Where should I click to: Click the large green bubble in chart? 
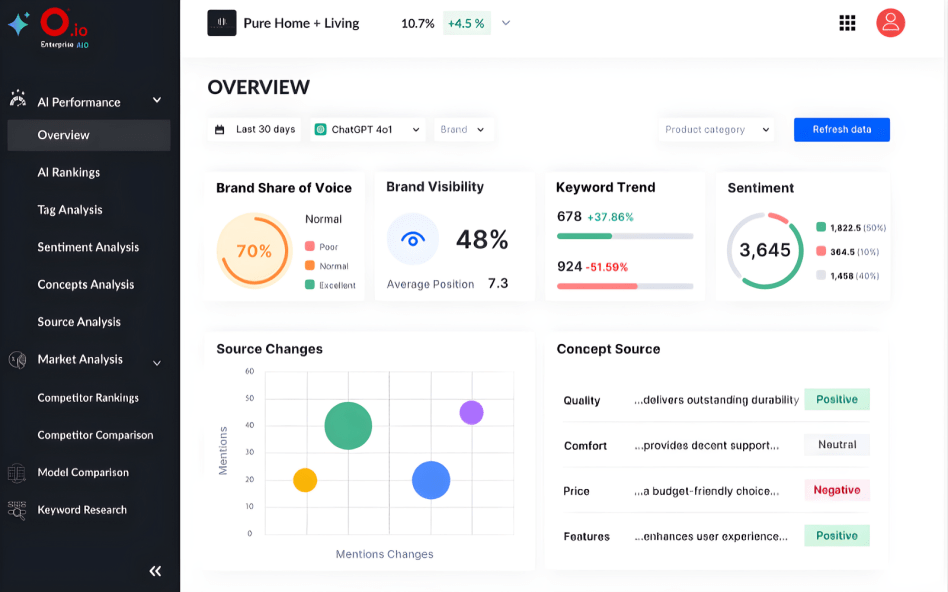[348, 426]
